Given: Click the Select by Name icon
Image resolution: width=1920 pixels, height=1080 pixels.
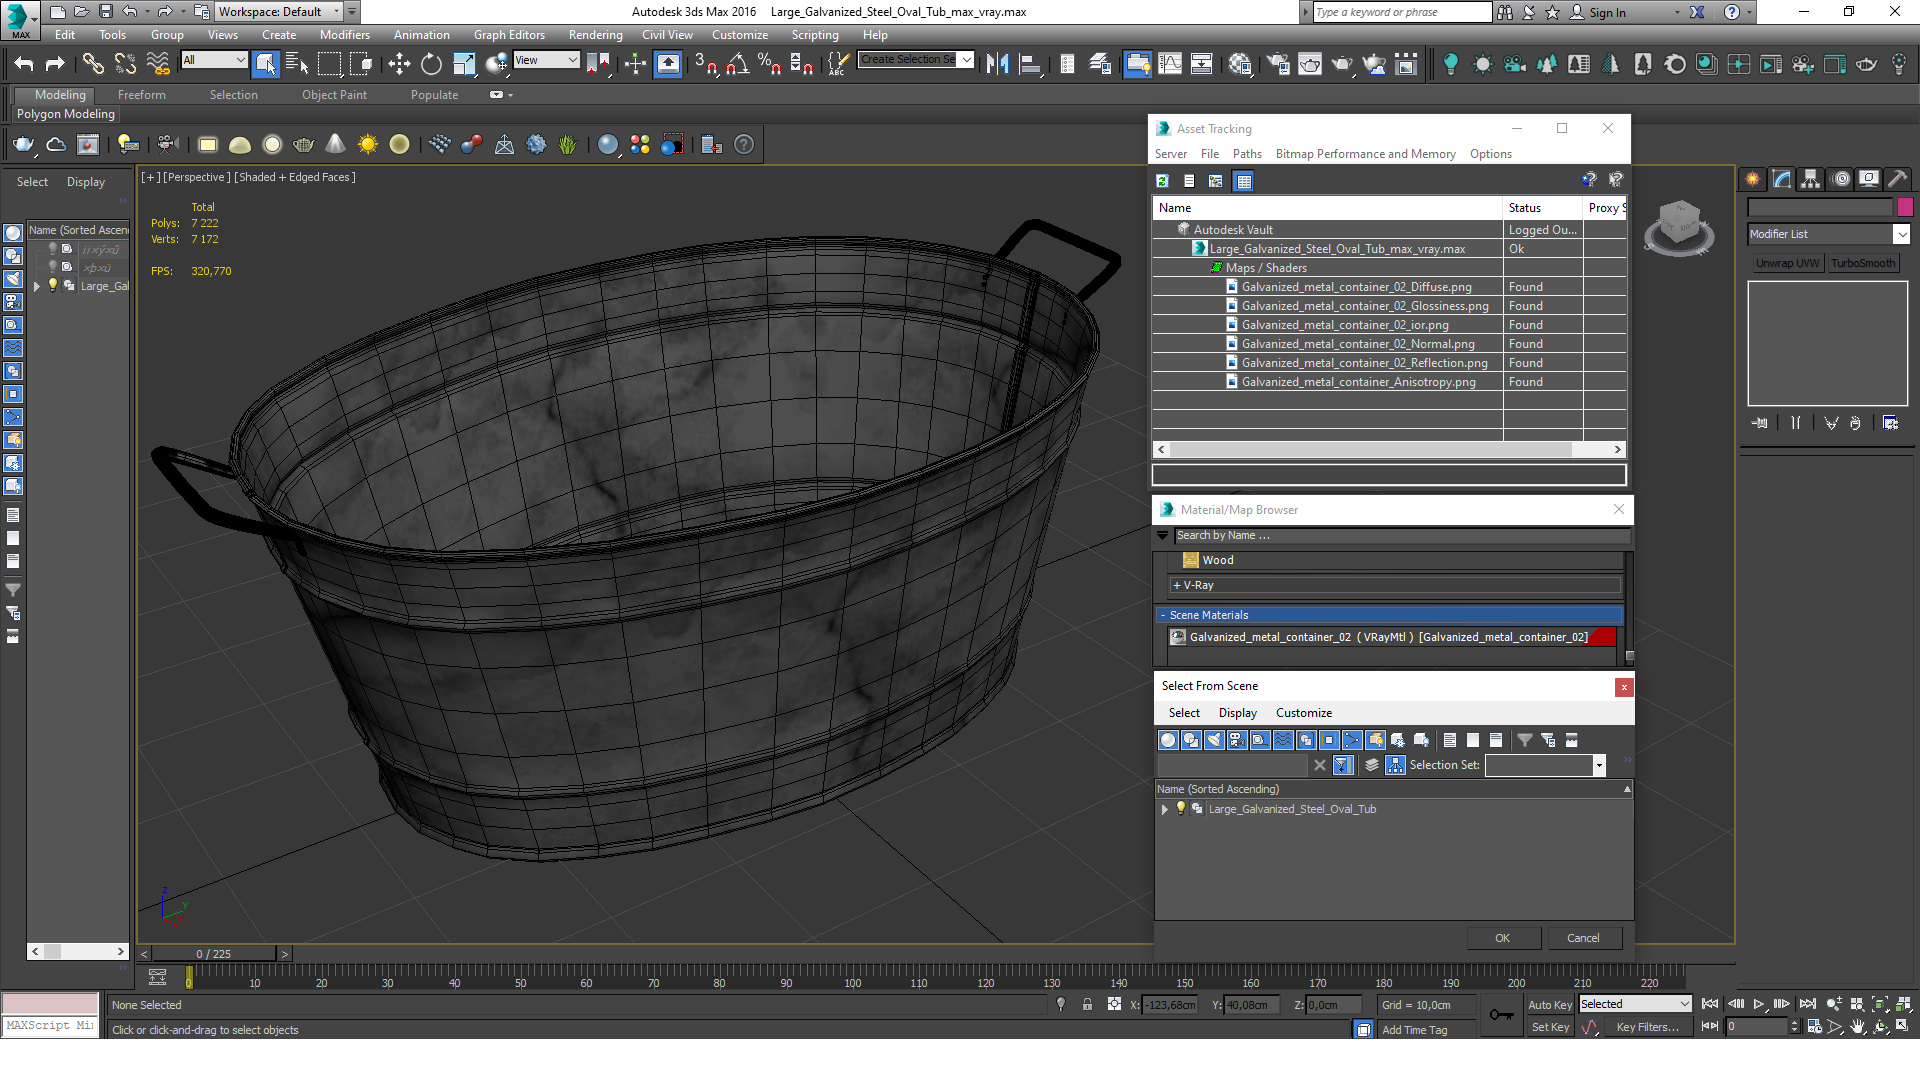Looking at the screenshot, I should pos(297,64).
